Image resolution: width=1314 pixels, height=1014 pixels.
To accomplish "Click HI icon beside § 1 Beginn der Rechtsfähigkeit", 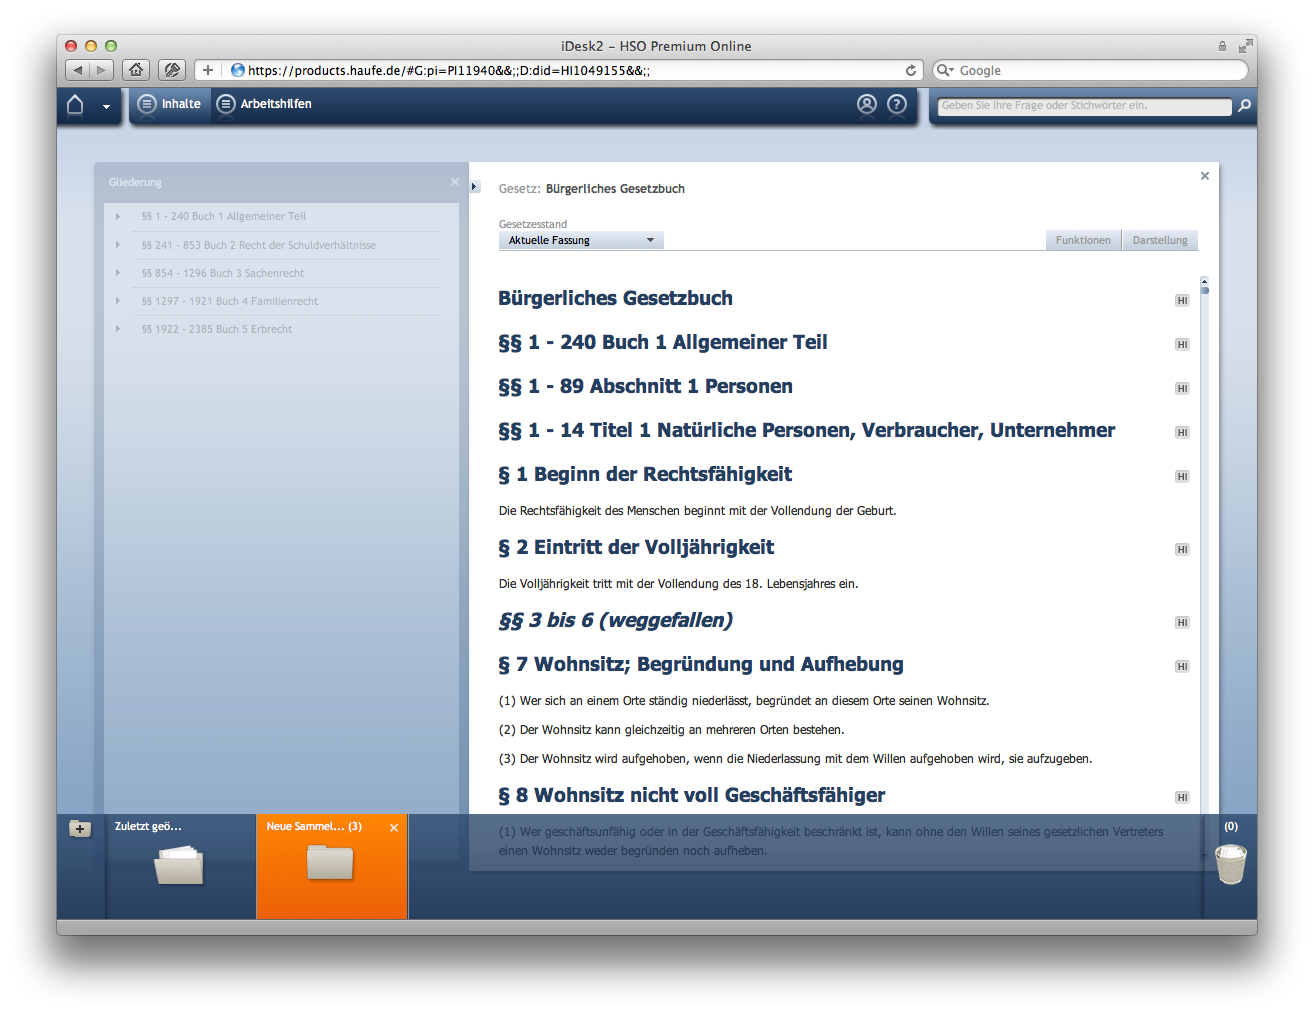I will coord(1182,476).
